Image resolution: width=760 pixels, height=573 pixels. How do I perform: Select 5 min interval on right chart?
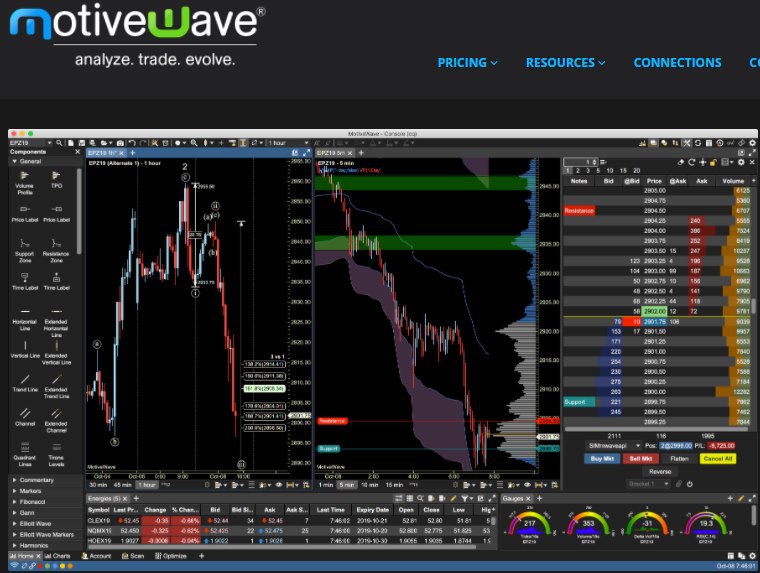click(x=347, y=485)
